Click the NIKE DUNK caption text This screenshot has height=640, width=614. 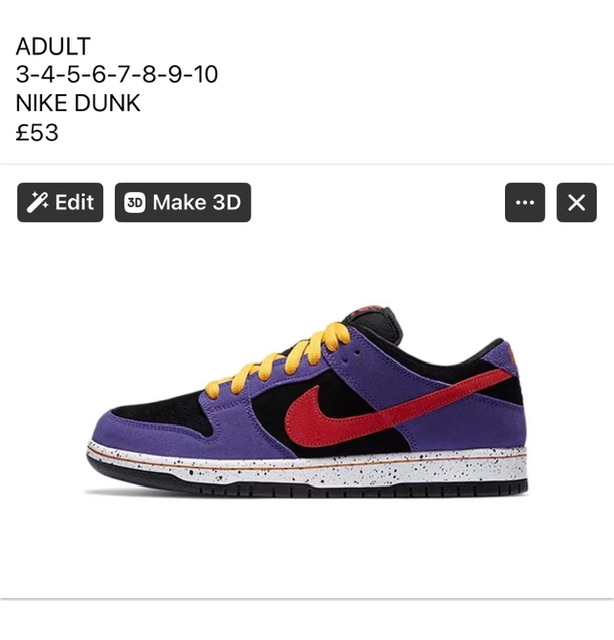click(x=78, y=103)
